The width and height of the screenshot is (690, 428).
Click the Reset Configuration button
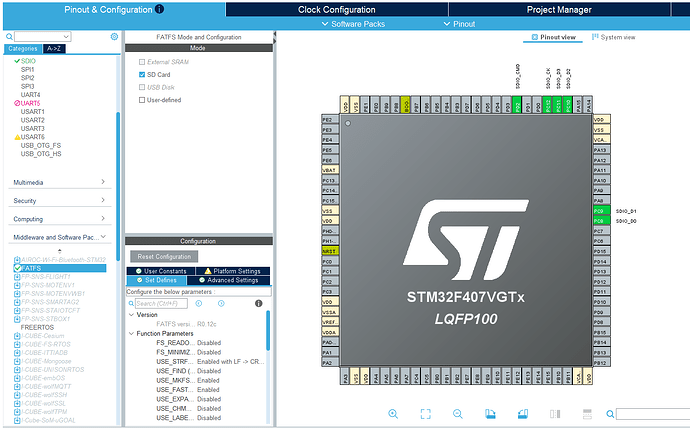point(164,256)
